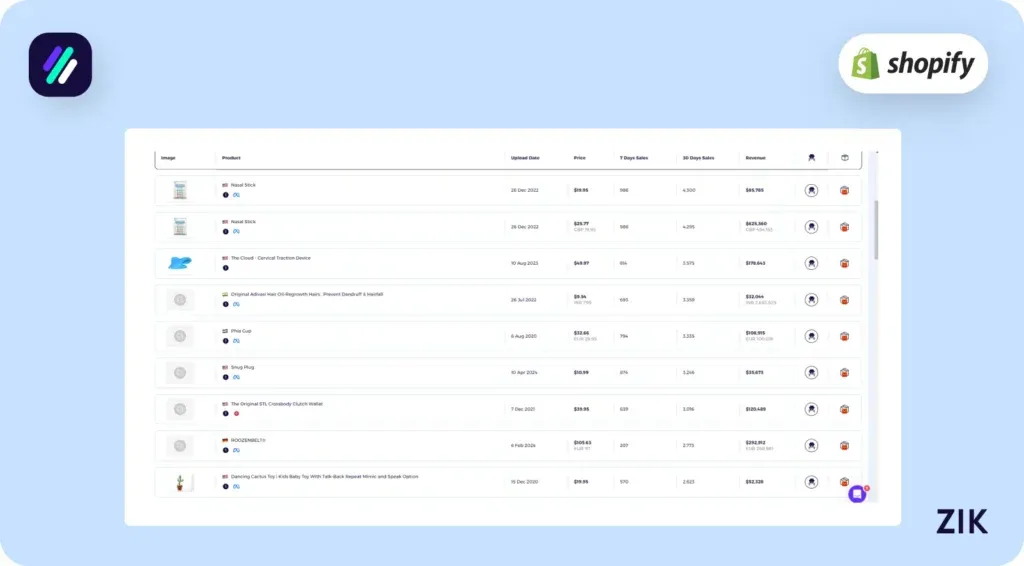Click the Dancing Cactus Toy thumbnail image

pos(180,482)
